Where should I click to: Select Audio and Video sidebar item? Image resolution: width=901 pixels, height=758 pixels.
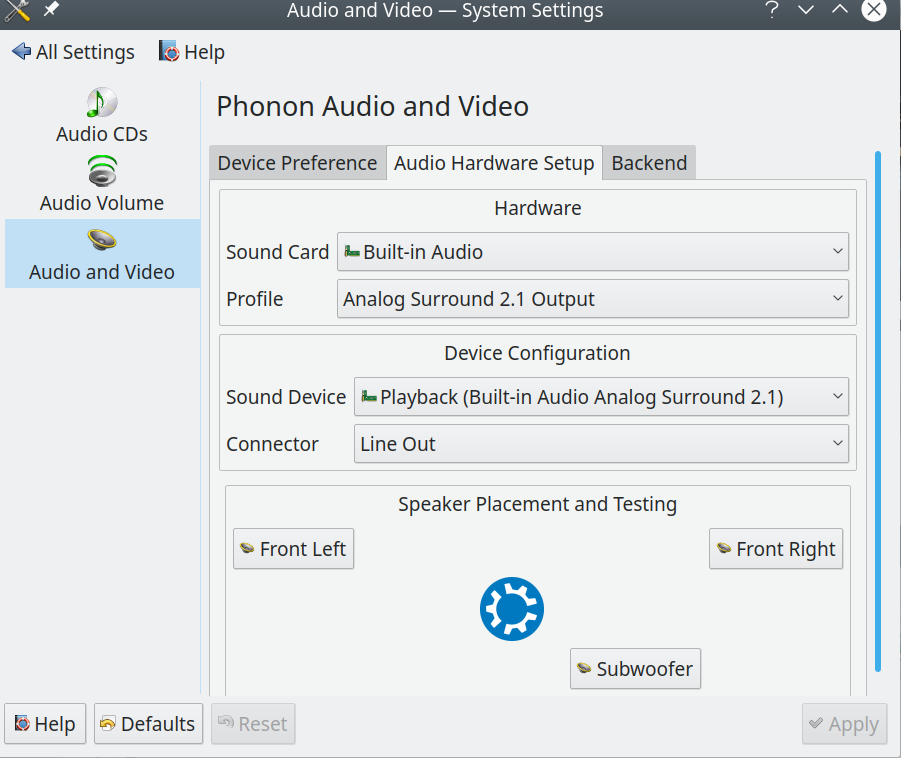click(x=102, y=254)
